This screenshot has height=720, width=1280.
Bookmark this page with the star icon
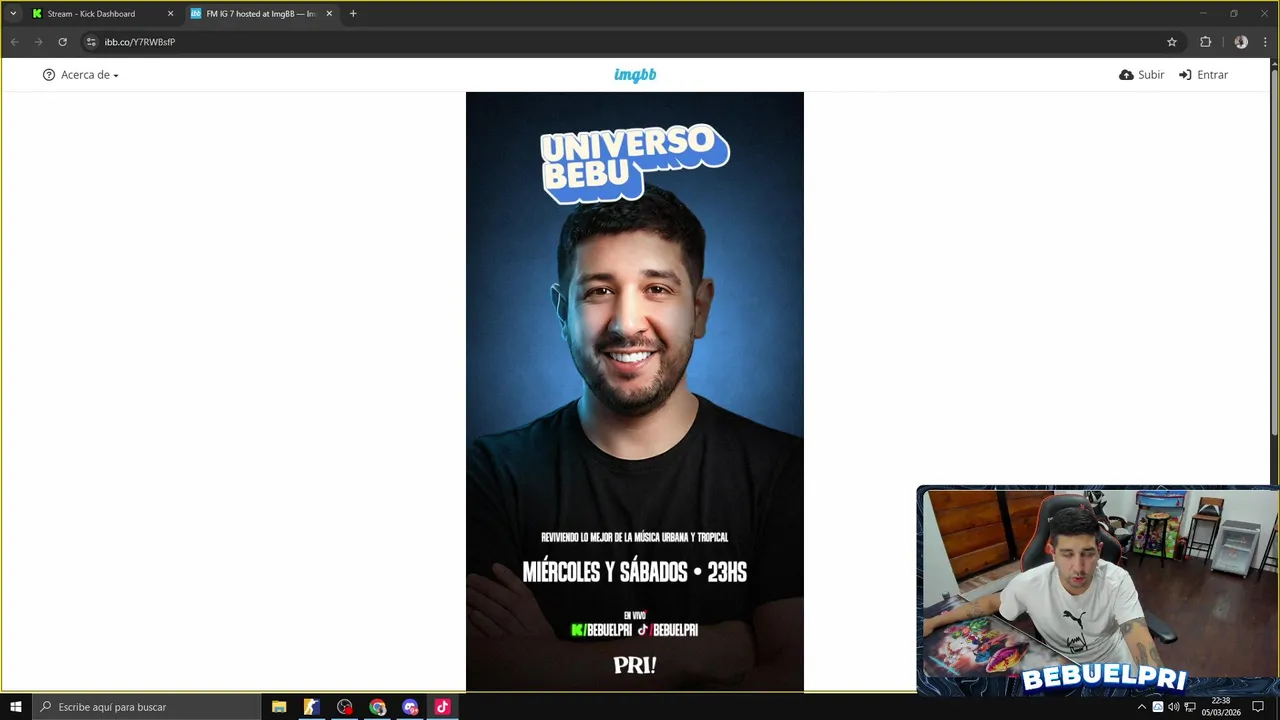click(x=1172, y=42)
